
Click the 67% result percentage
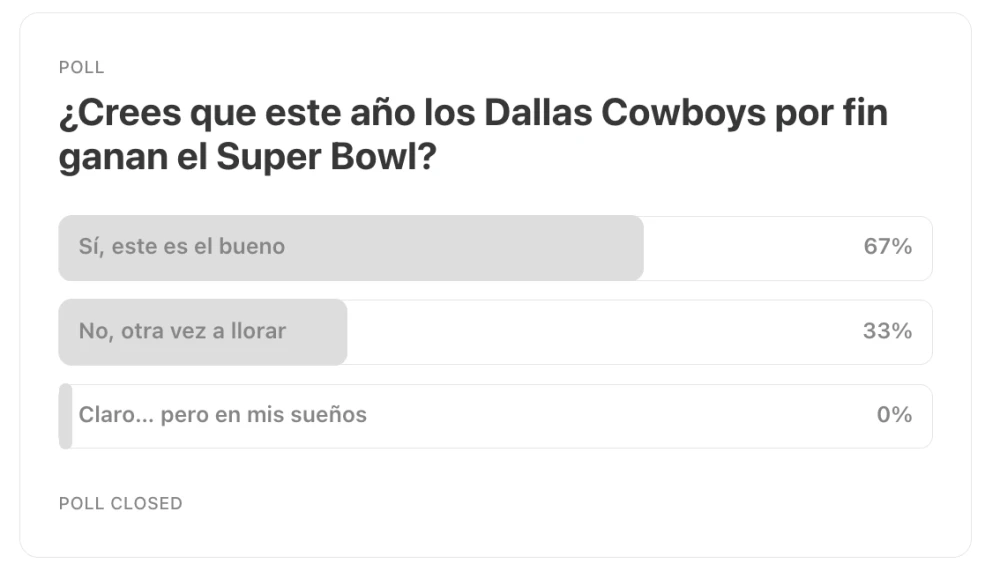(x=887, y=247)
